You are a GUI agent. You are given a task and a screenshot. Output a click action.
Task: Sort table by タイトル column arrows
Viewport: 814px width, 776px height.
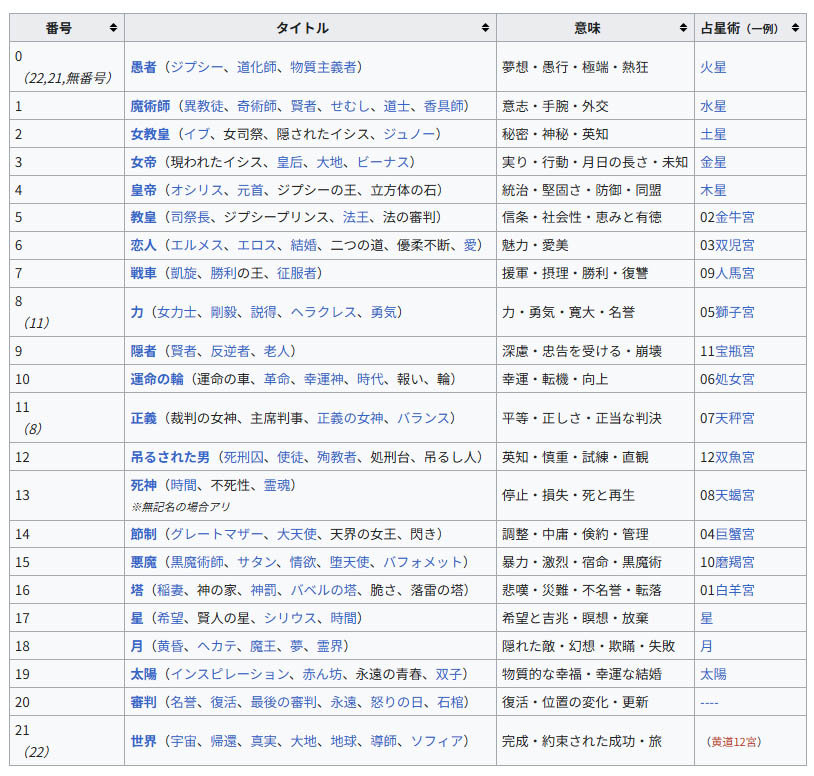[x=485, y=28]
